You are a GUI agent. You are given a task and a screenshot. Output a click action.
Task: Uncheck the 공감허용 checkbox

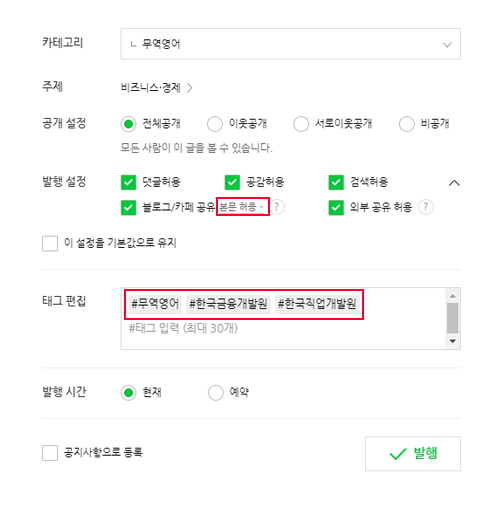(232, 182)
